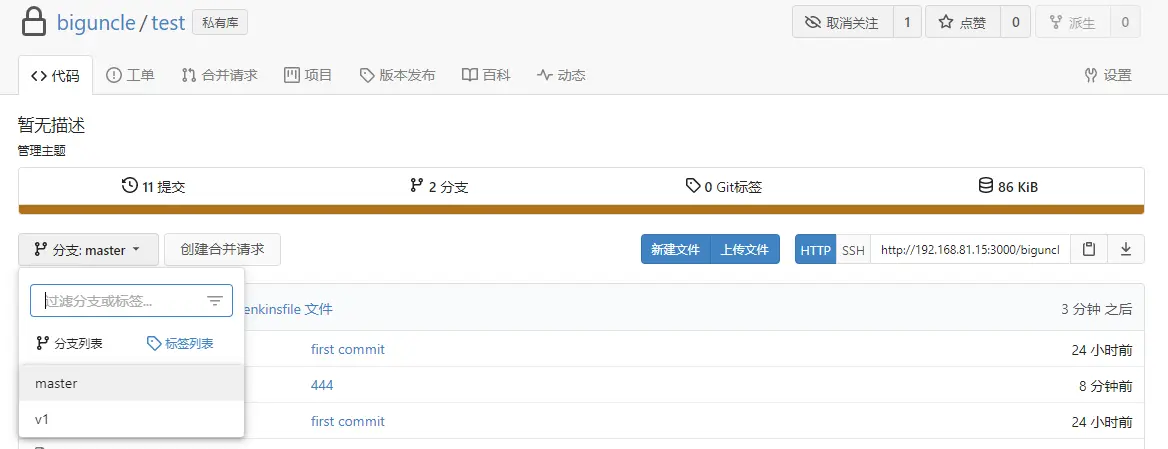Open the 2 分支 branches page
The image size is (1168, 449).
(439, 186)
